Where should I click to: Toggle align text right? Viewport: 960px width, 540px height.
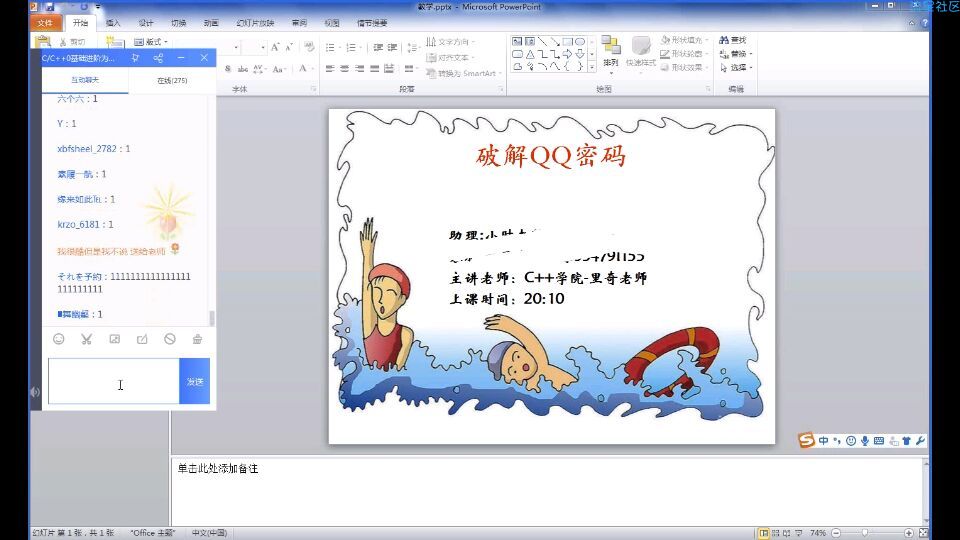pos(359,69)
